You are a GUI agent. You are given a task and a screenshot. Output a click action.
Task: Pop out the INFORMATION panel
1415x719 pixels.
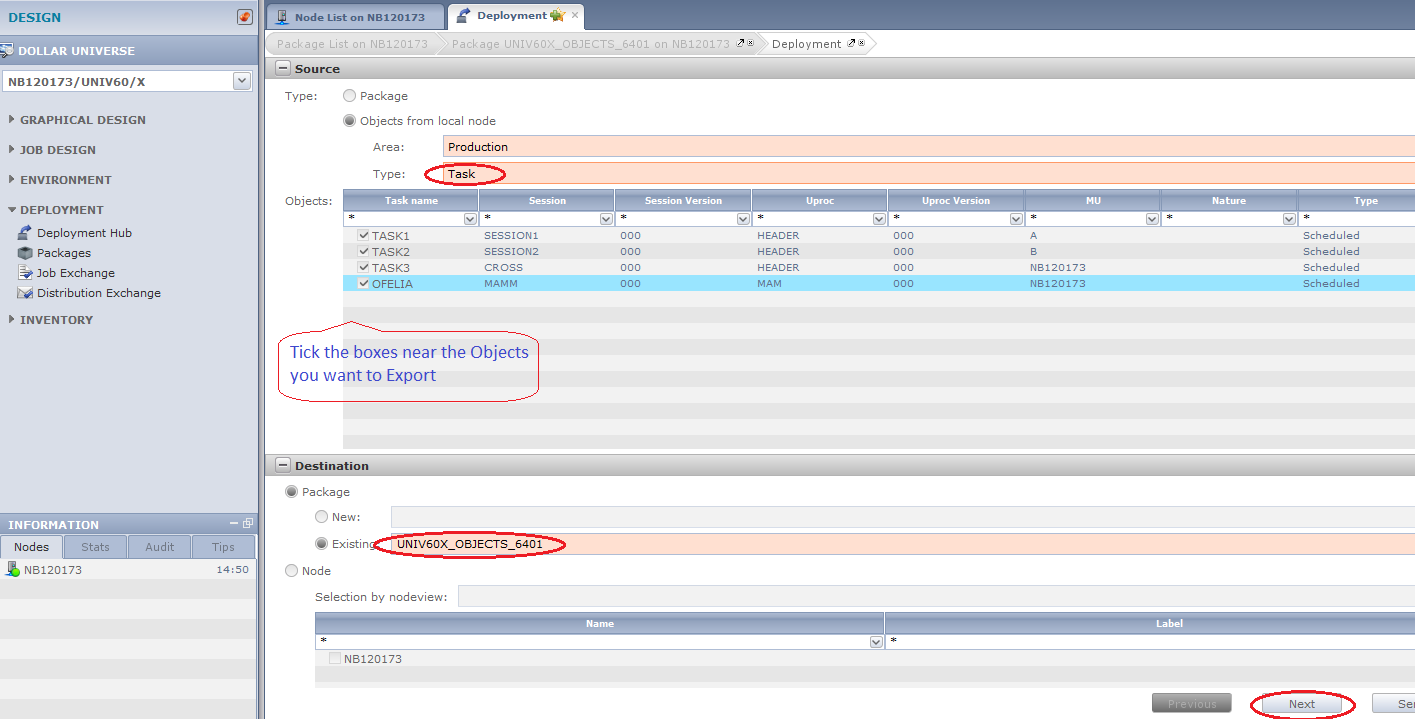[x=248, y=523]
